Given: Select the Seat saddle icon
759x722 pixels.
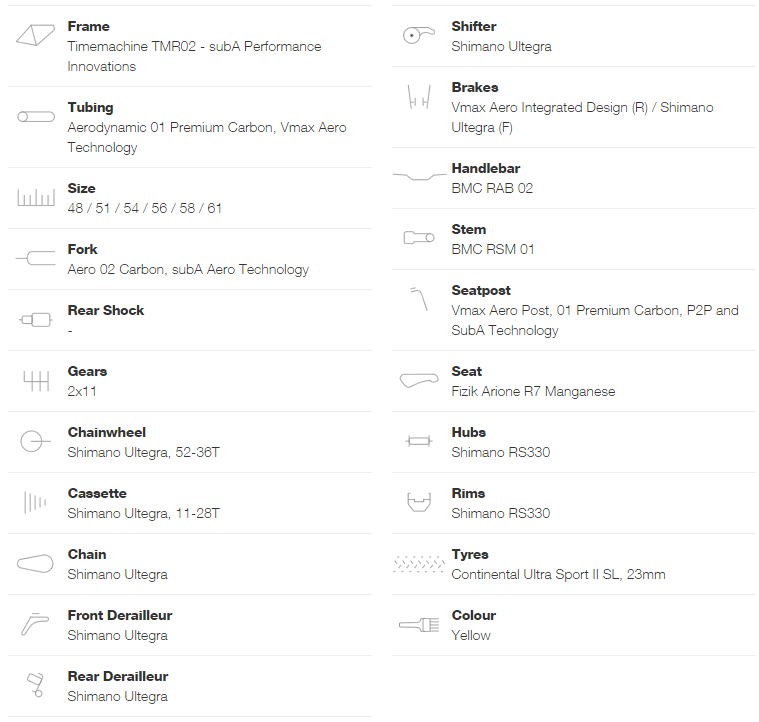Looking at the screenshot, I should [x=419, y=380].
